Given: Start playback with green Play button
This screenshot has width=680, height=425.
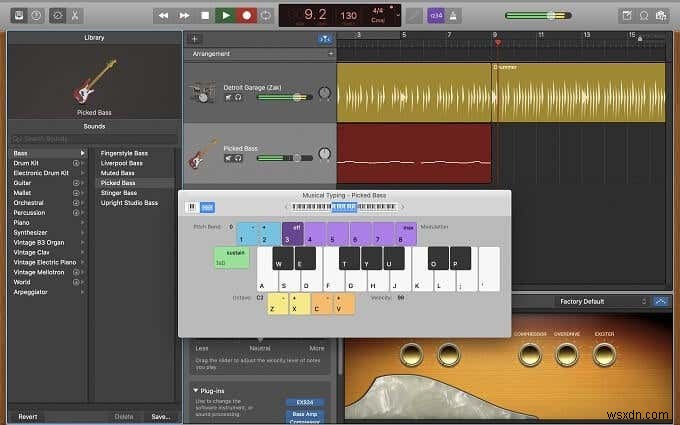Looking at the screenshot, I should point(226,16).
